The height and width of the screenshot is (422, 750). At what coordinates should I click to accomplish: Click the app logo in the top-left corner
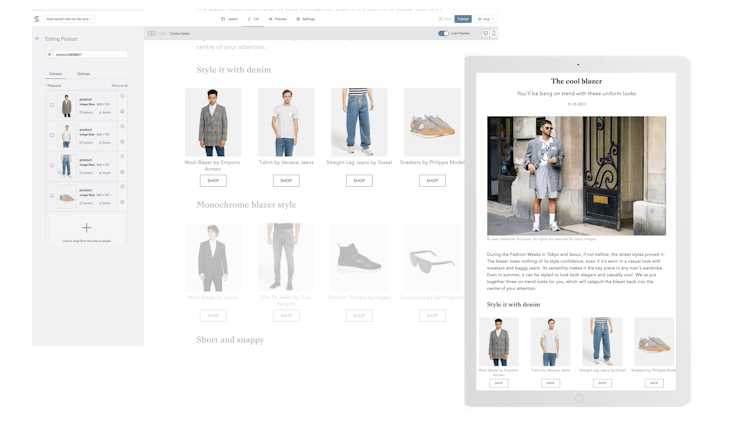tap(37, 18)
